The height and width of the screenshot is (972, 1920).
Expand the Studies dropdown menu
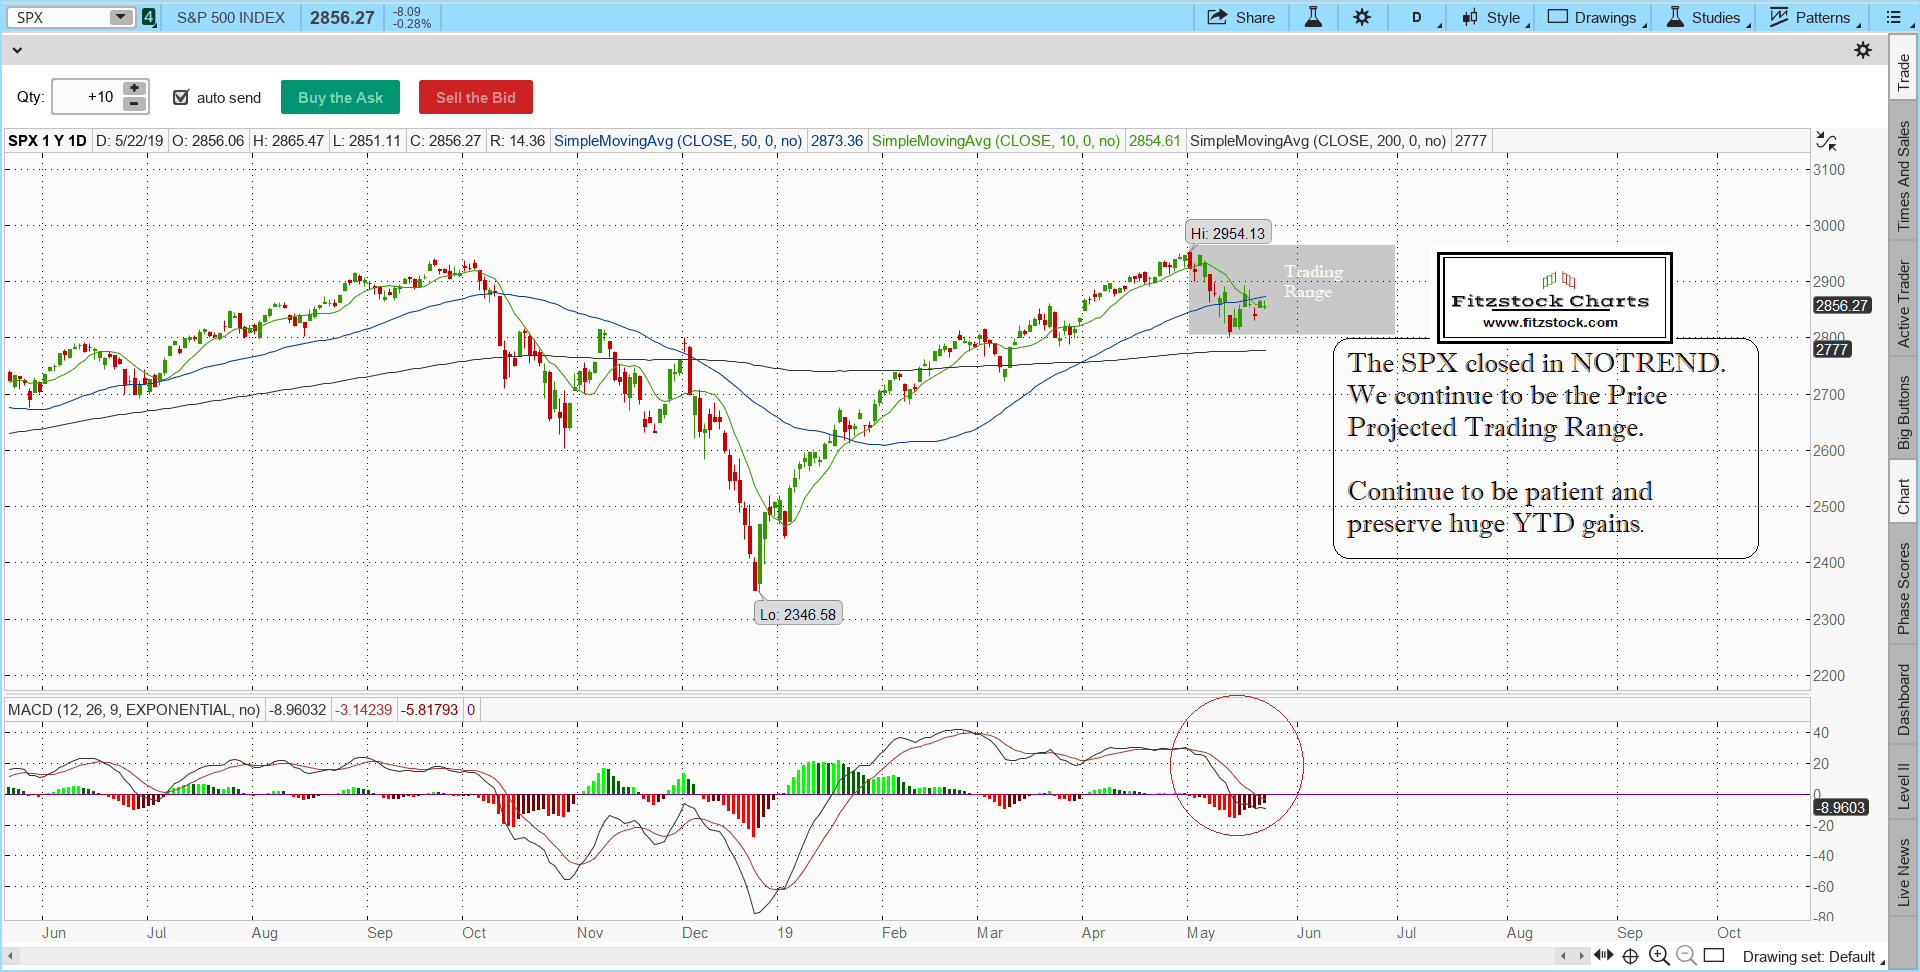coord(1706,17)
